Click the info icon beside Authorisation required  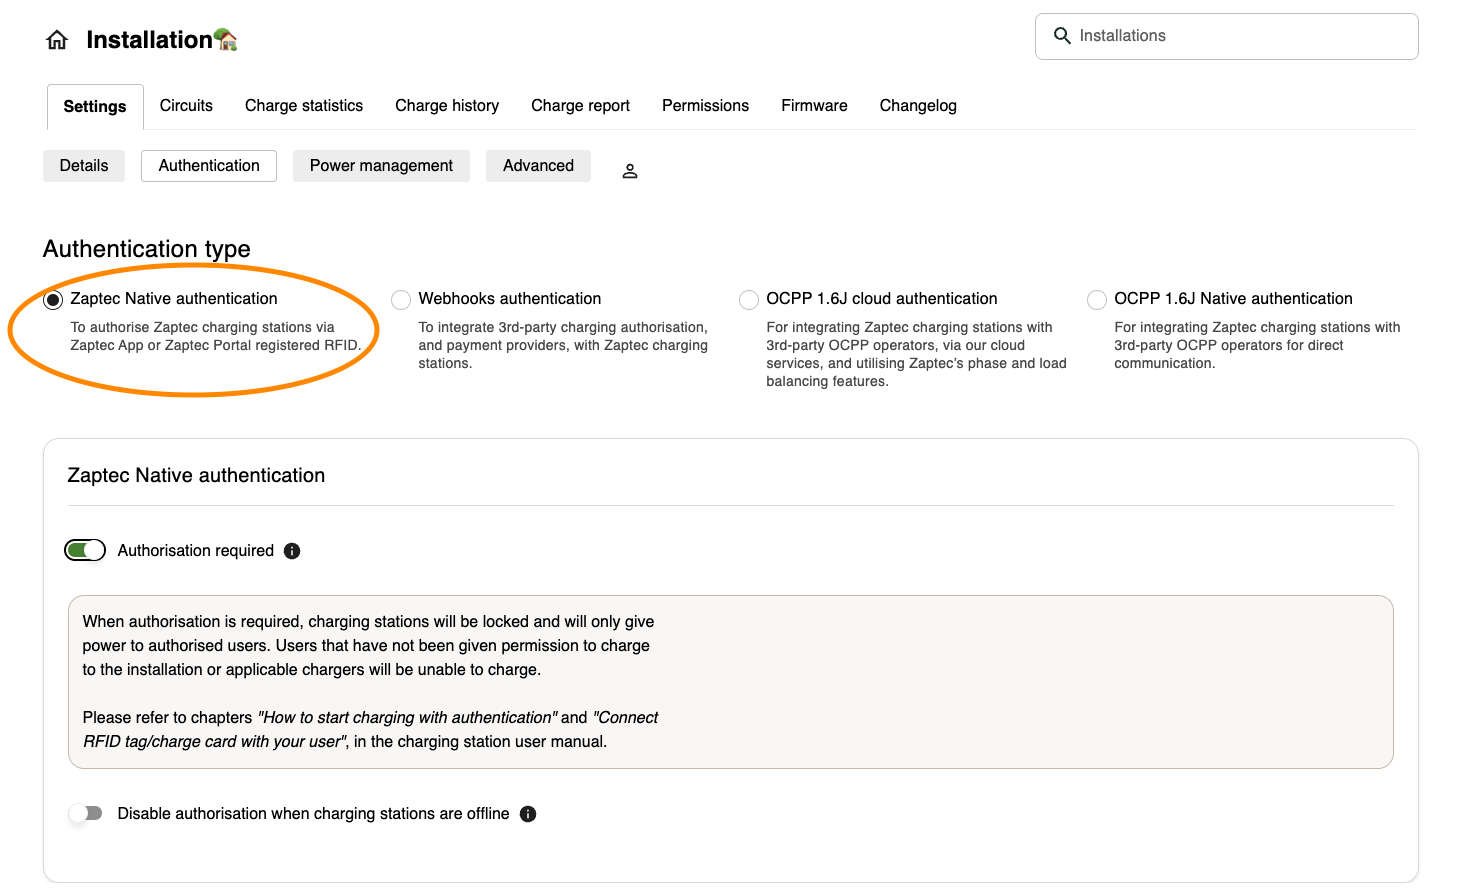292,551
